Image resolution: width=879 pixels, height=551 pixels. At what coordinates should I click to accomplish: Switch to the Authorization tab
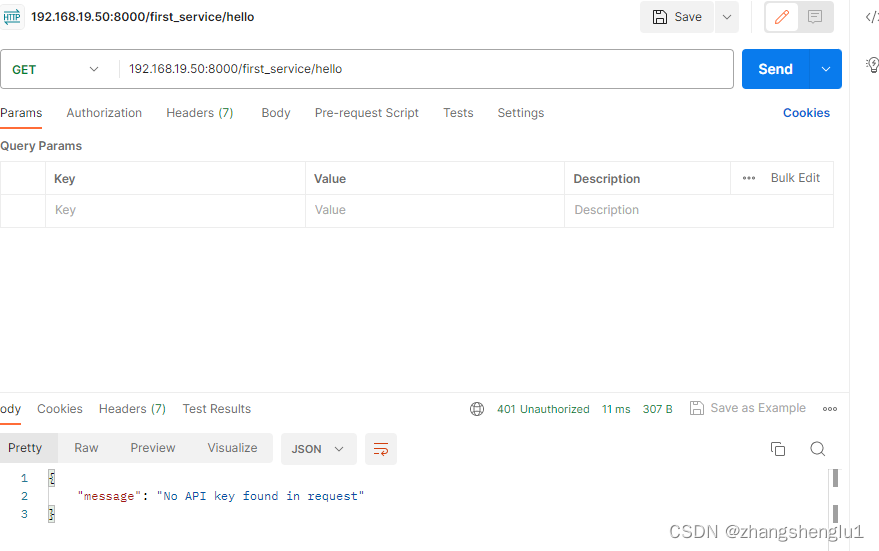(104, 113)
